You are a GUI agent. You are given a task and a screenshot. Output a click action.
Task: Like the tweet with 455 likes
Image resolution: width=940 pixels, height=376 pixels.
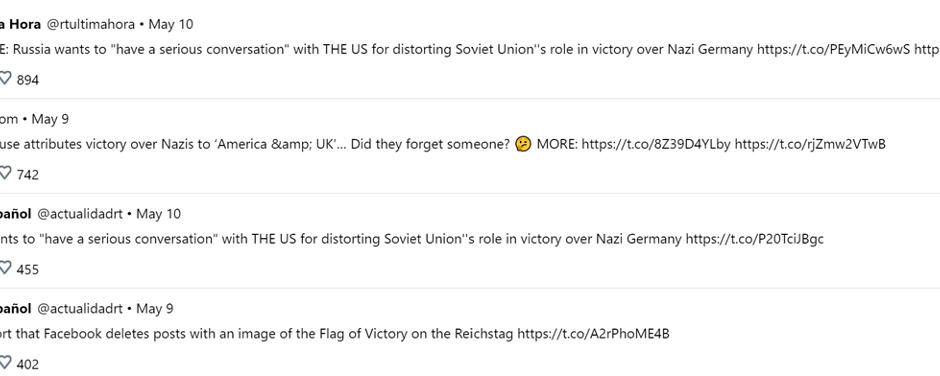point(5,269)
